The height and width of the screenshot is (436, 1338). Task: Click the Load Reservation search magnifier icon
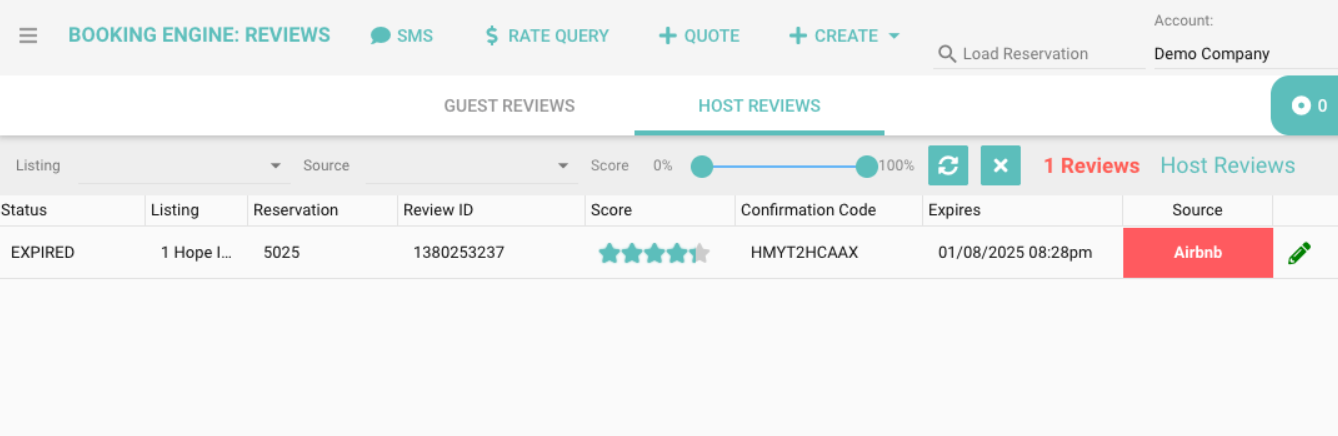point(946,54)
